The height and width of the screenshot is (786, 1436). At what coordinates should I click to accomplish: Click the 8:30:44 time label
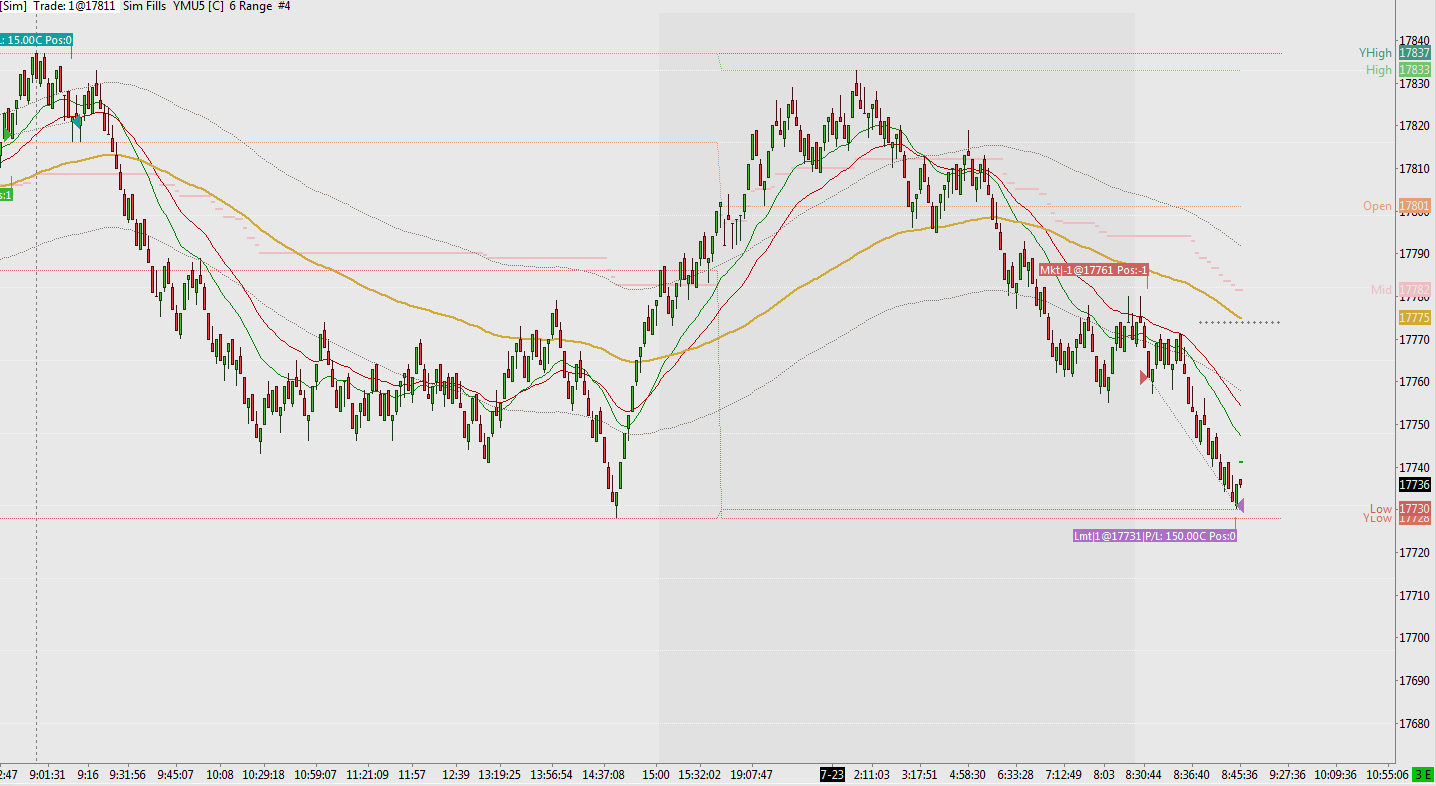point(1143,775)
